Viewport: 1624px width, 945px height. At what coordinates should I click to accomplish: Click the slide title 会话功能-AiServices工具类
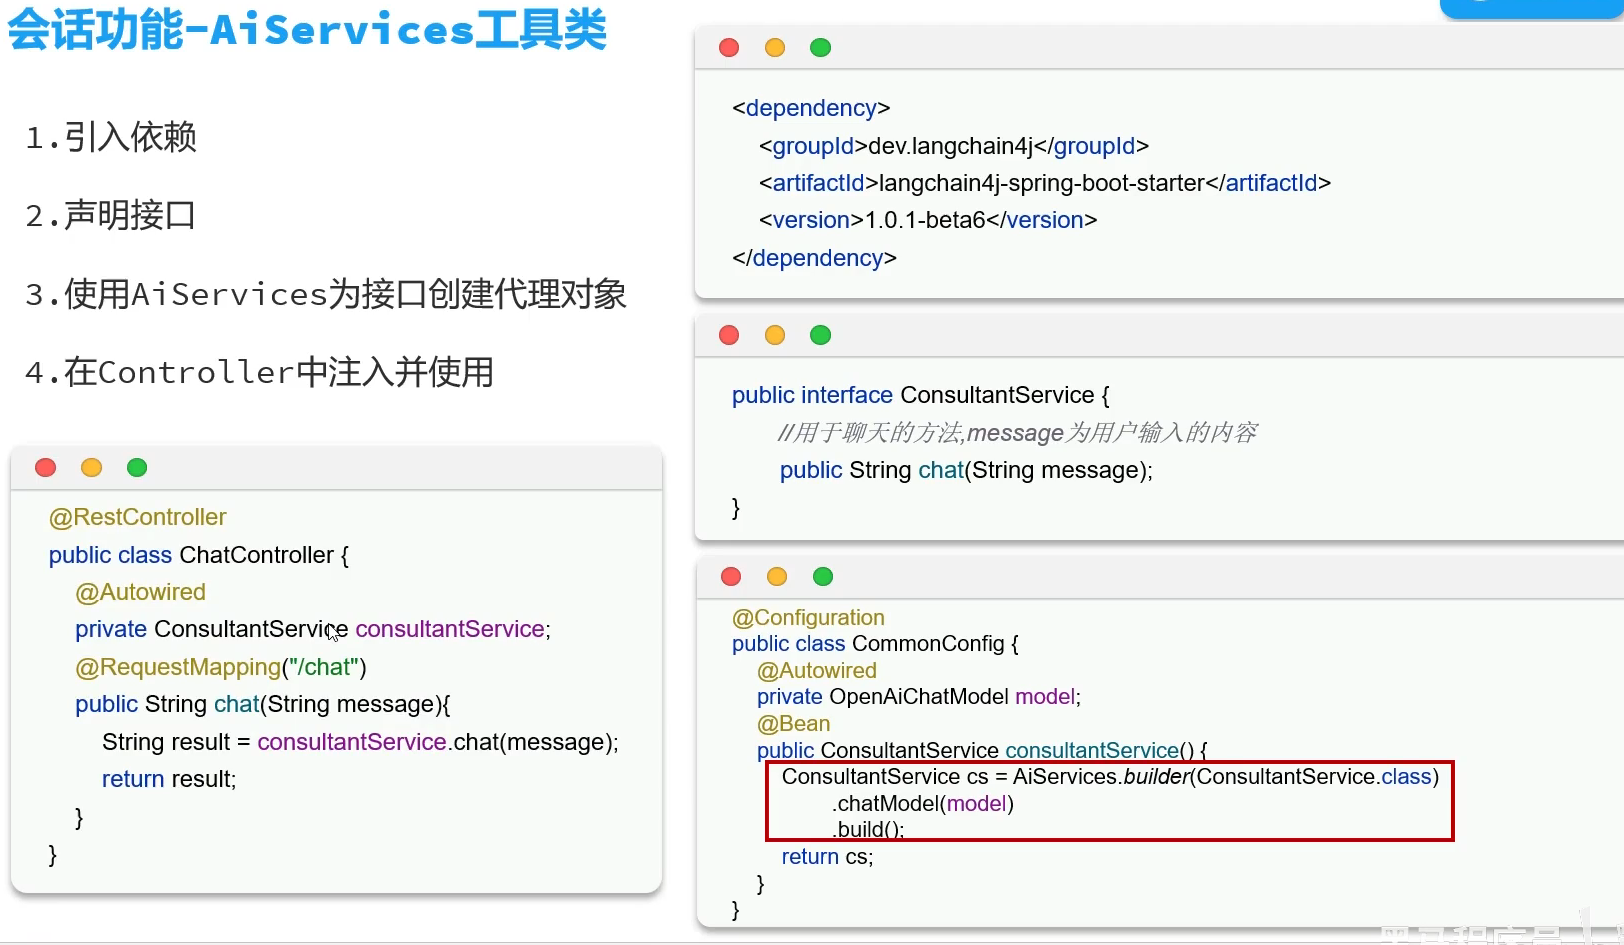click(306, 30)
